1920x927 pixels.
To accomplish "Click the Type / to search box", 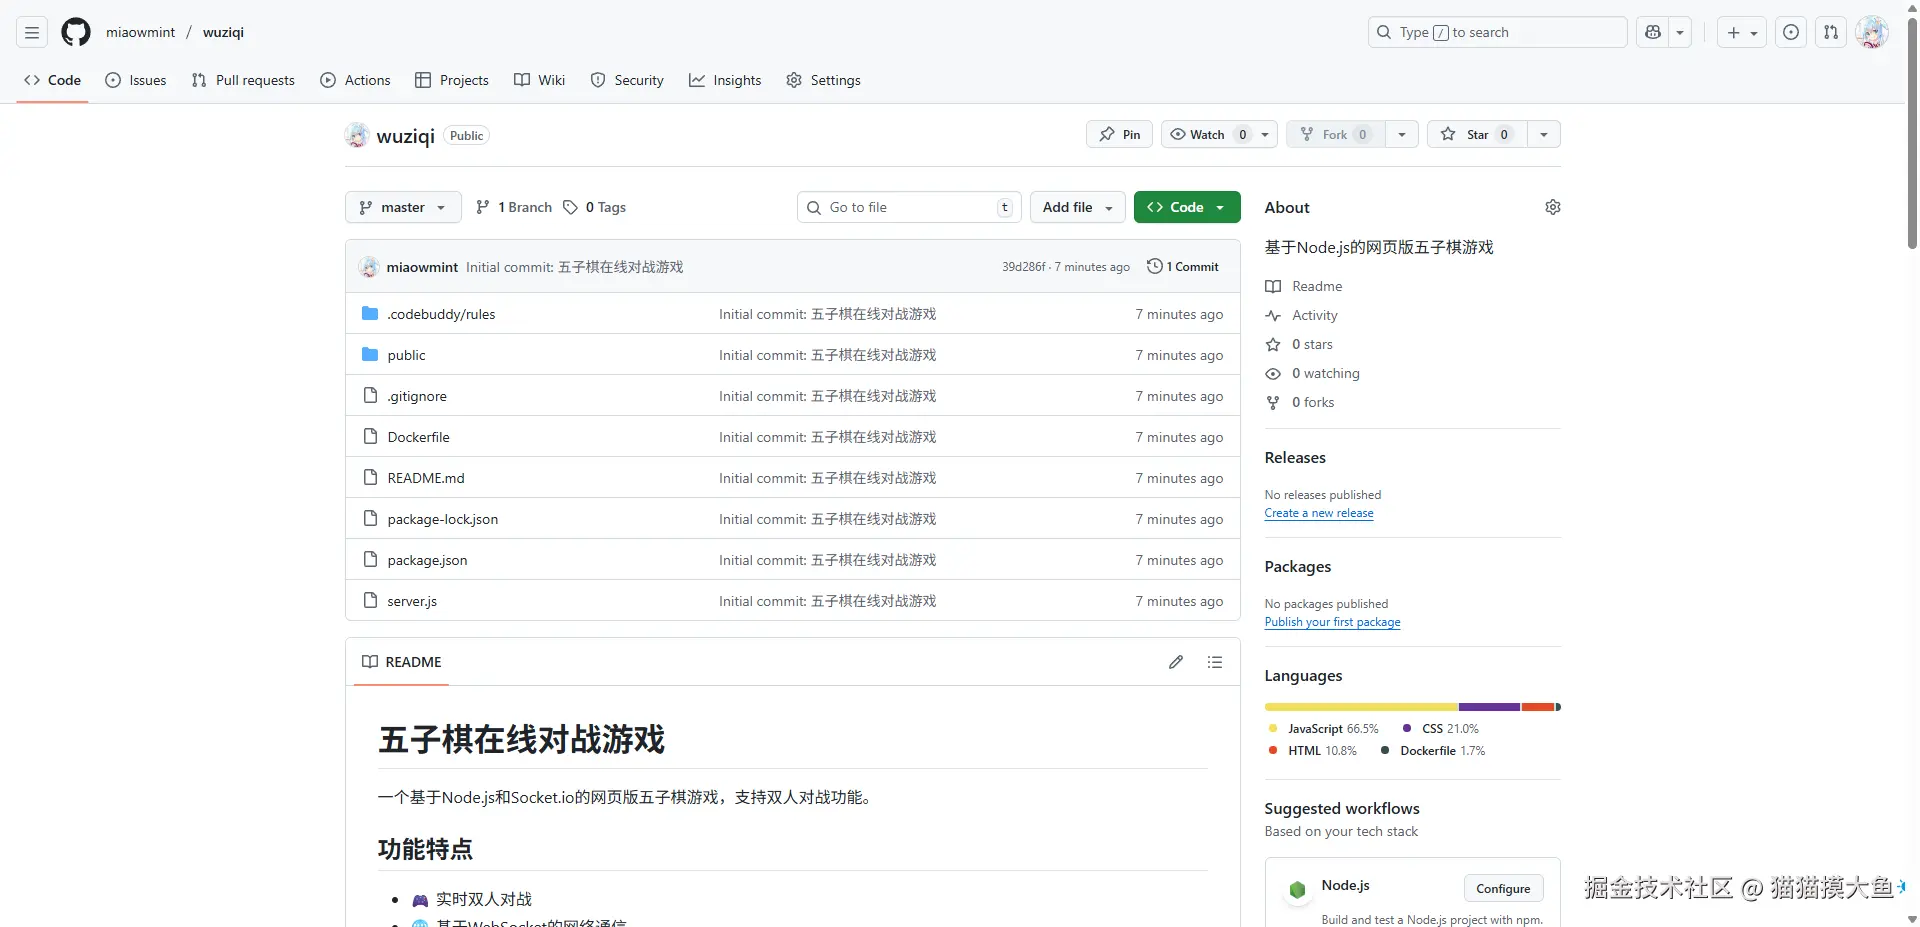I will (x=1497, y=33).
